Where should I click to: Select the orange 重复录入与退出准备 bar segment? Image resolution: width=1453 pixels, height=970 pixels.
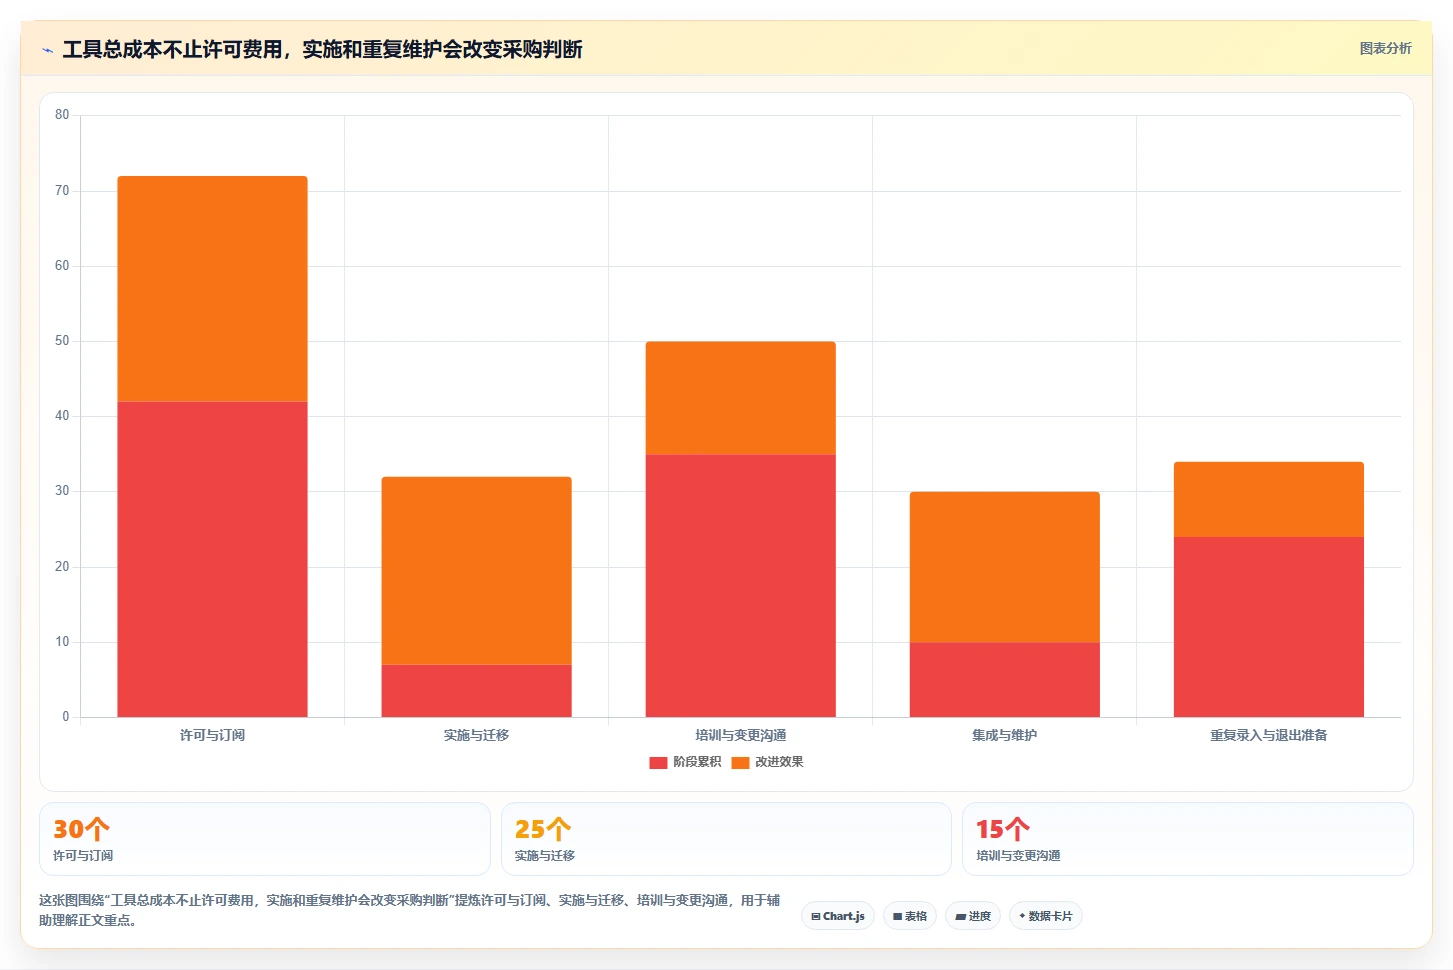(x=1268, y=499)
